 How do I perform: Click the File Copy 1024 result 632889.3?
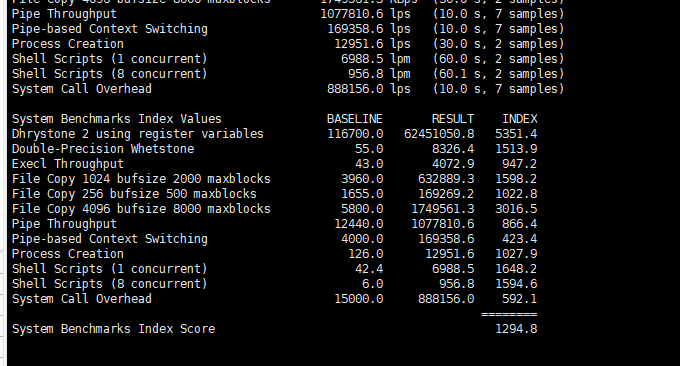point(446,179)
